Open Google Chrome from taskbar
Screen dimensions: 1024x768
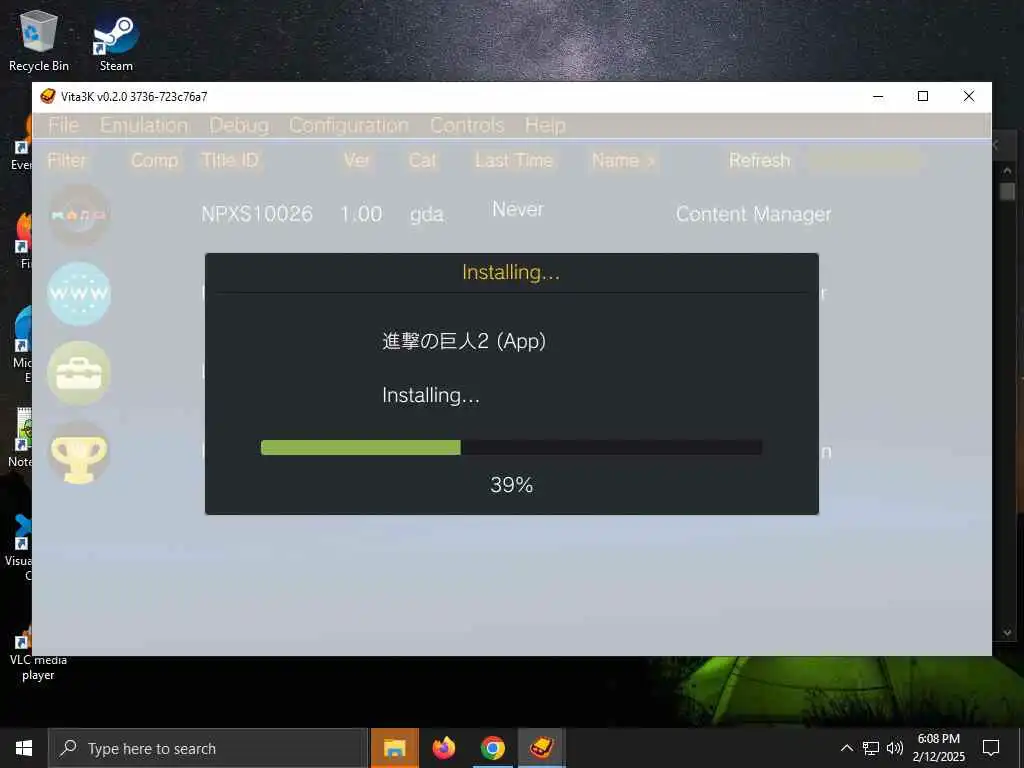pos(492,748)
